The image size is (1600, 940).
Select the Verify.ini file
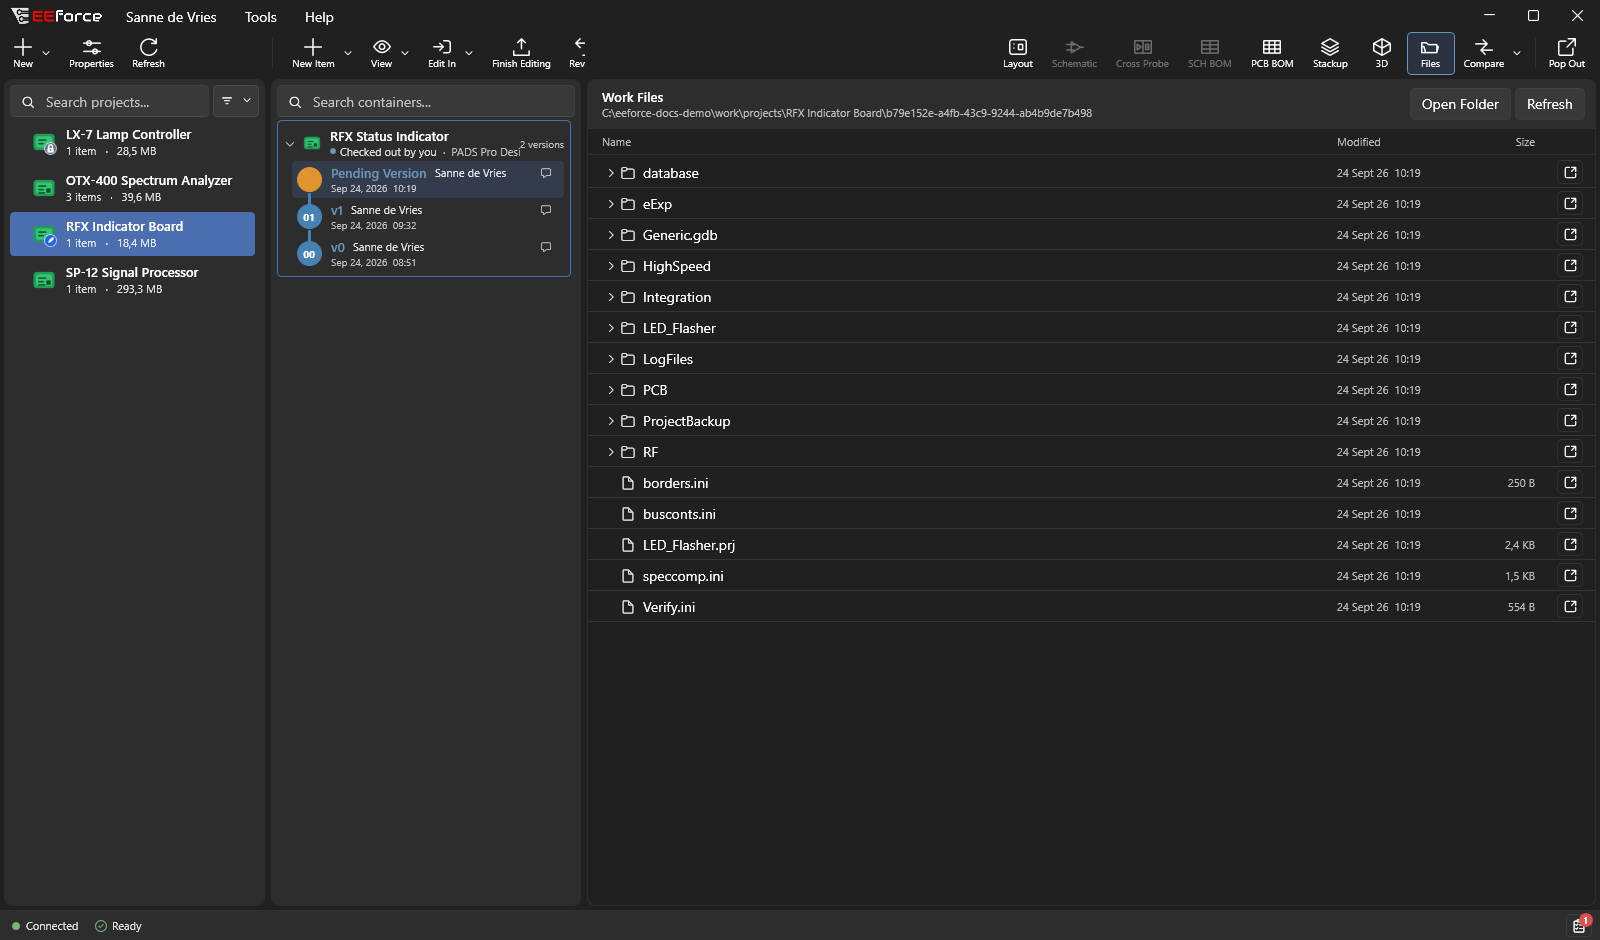(1090, 607)
